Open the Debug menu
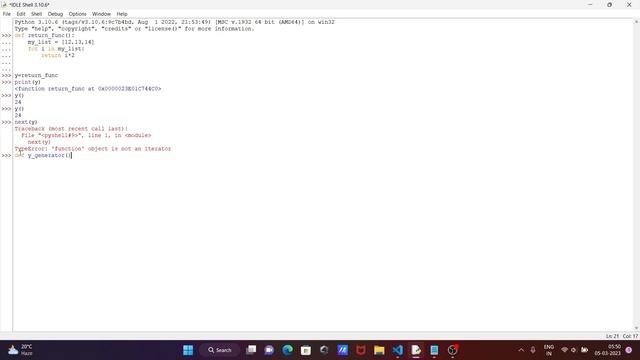Viewport: 640px width, 360px height. click(x=55, y=14)
